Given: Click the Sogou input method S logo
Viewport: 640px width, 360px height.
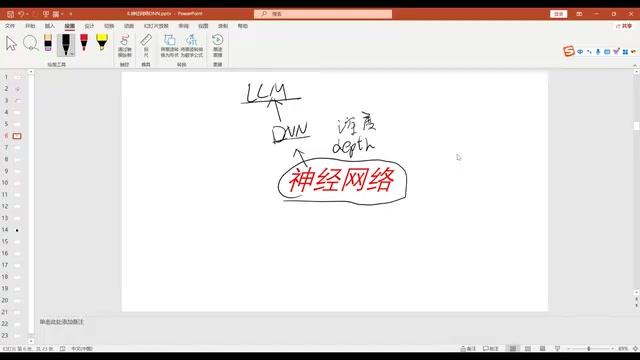Looking at the screenshot, I should coord(569,51).
